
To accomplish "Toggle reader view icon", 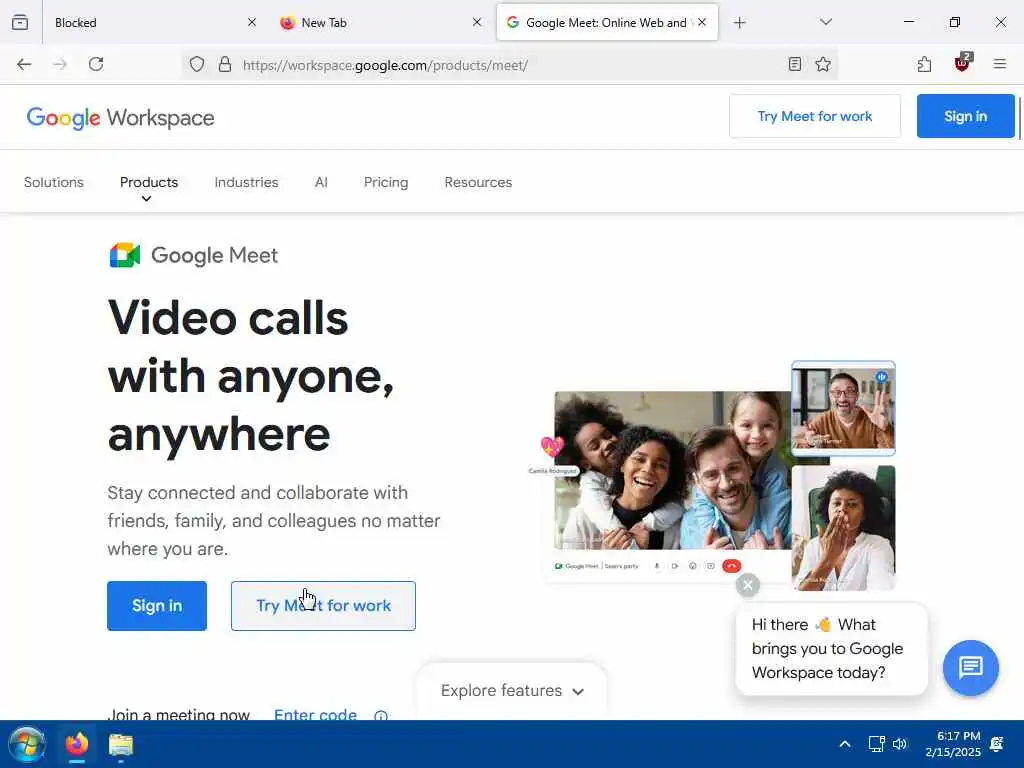I will [x=794, y=64].
